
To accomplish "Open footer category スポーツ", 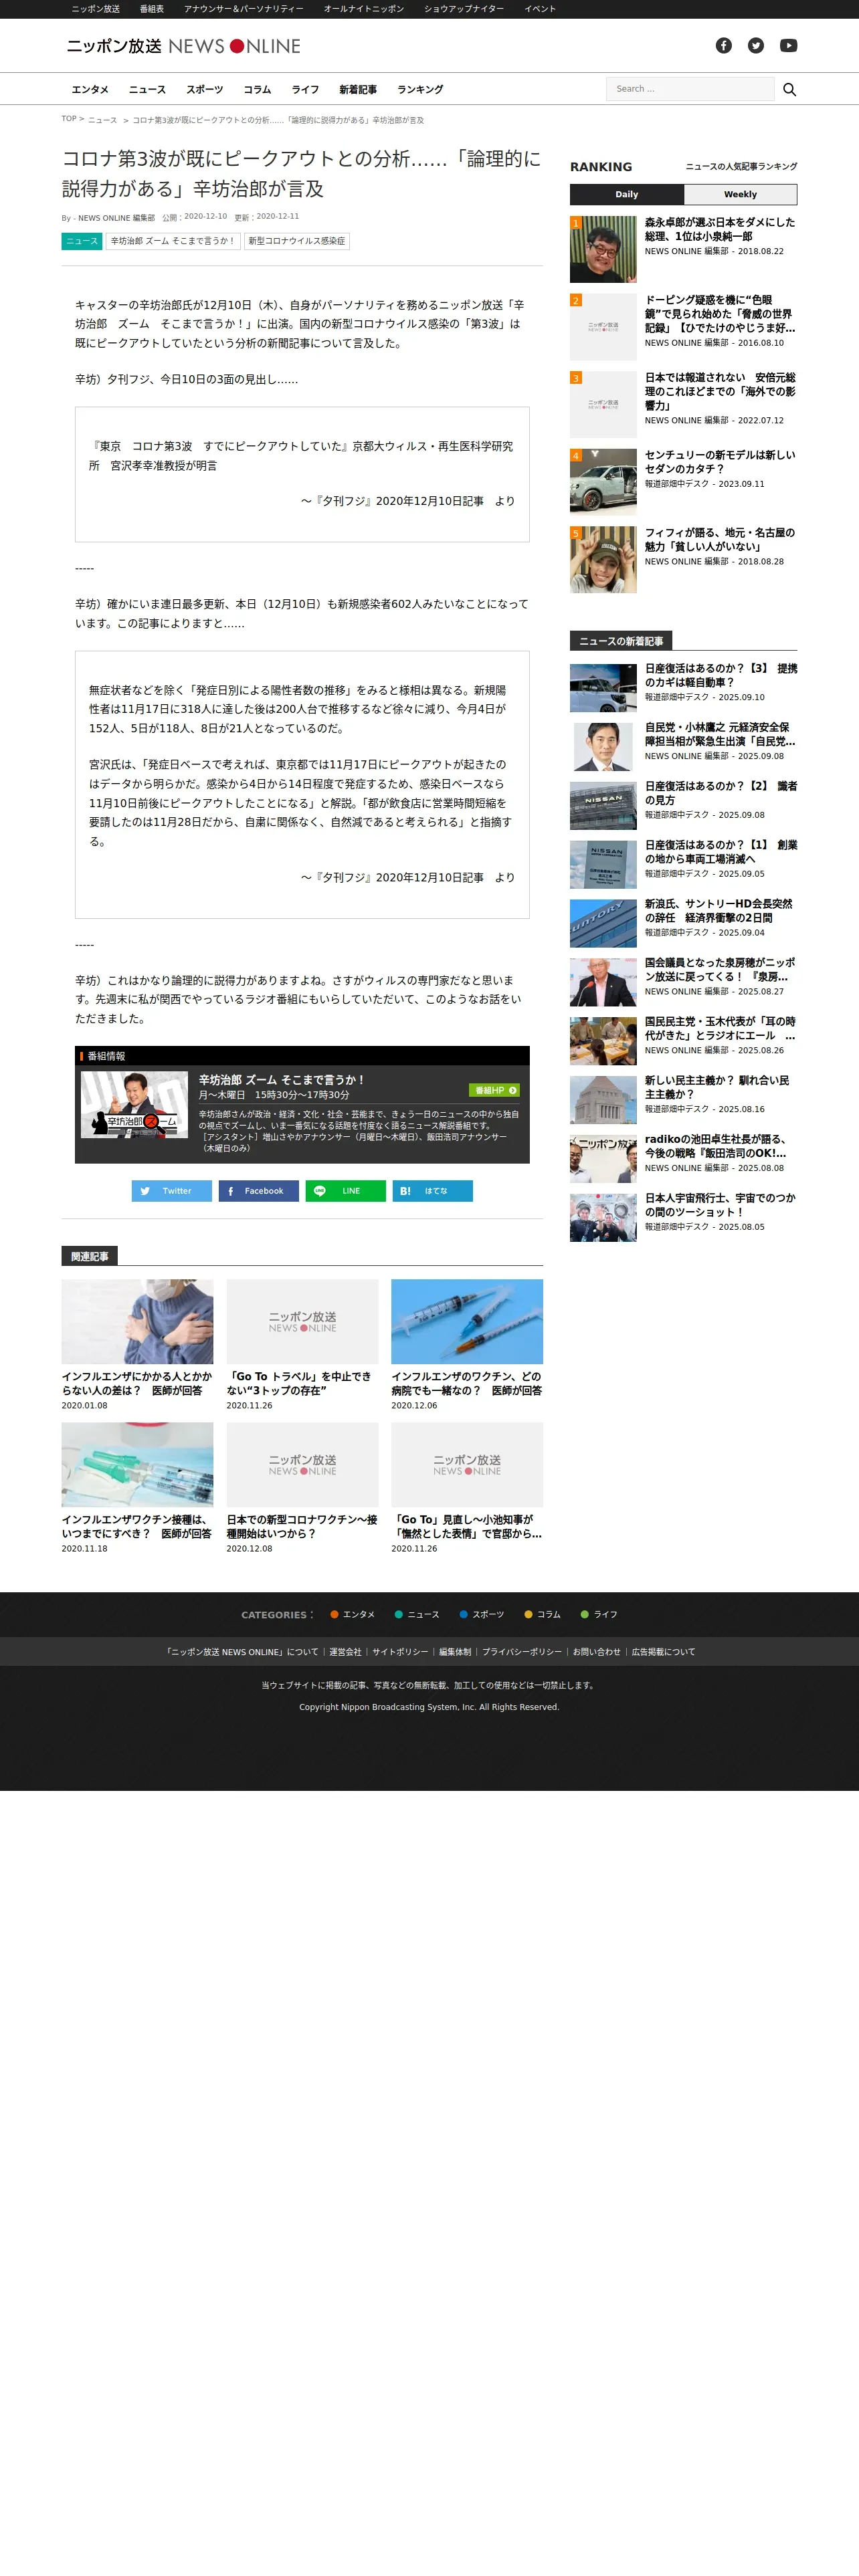I will tap(482, 1615).
